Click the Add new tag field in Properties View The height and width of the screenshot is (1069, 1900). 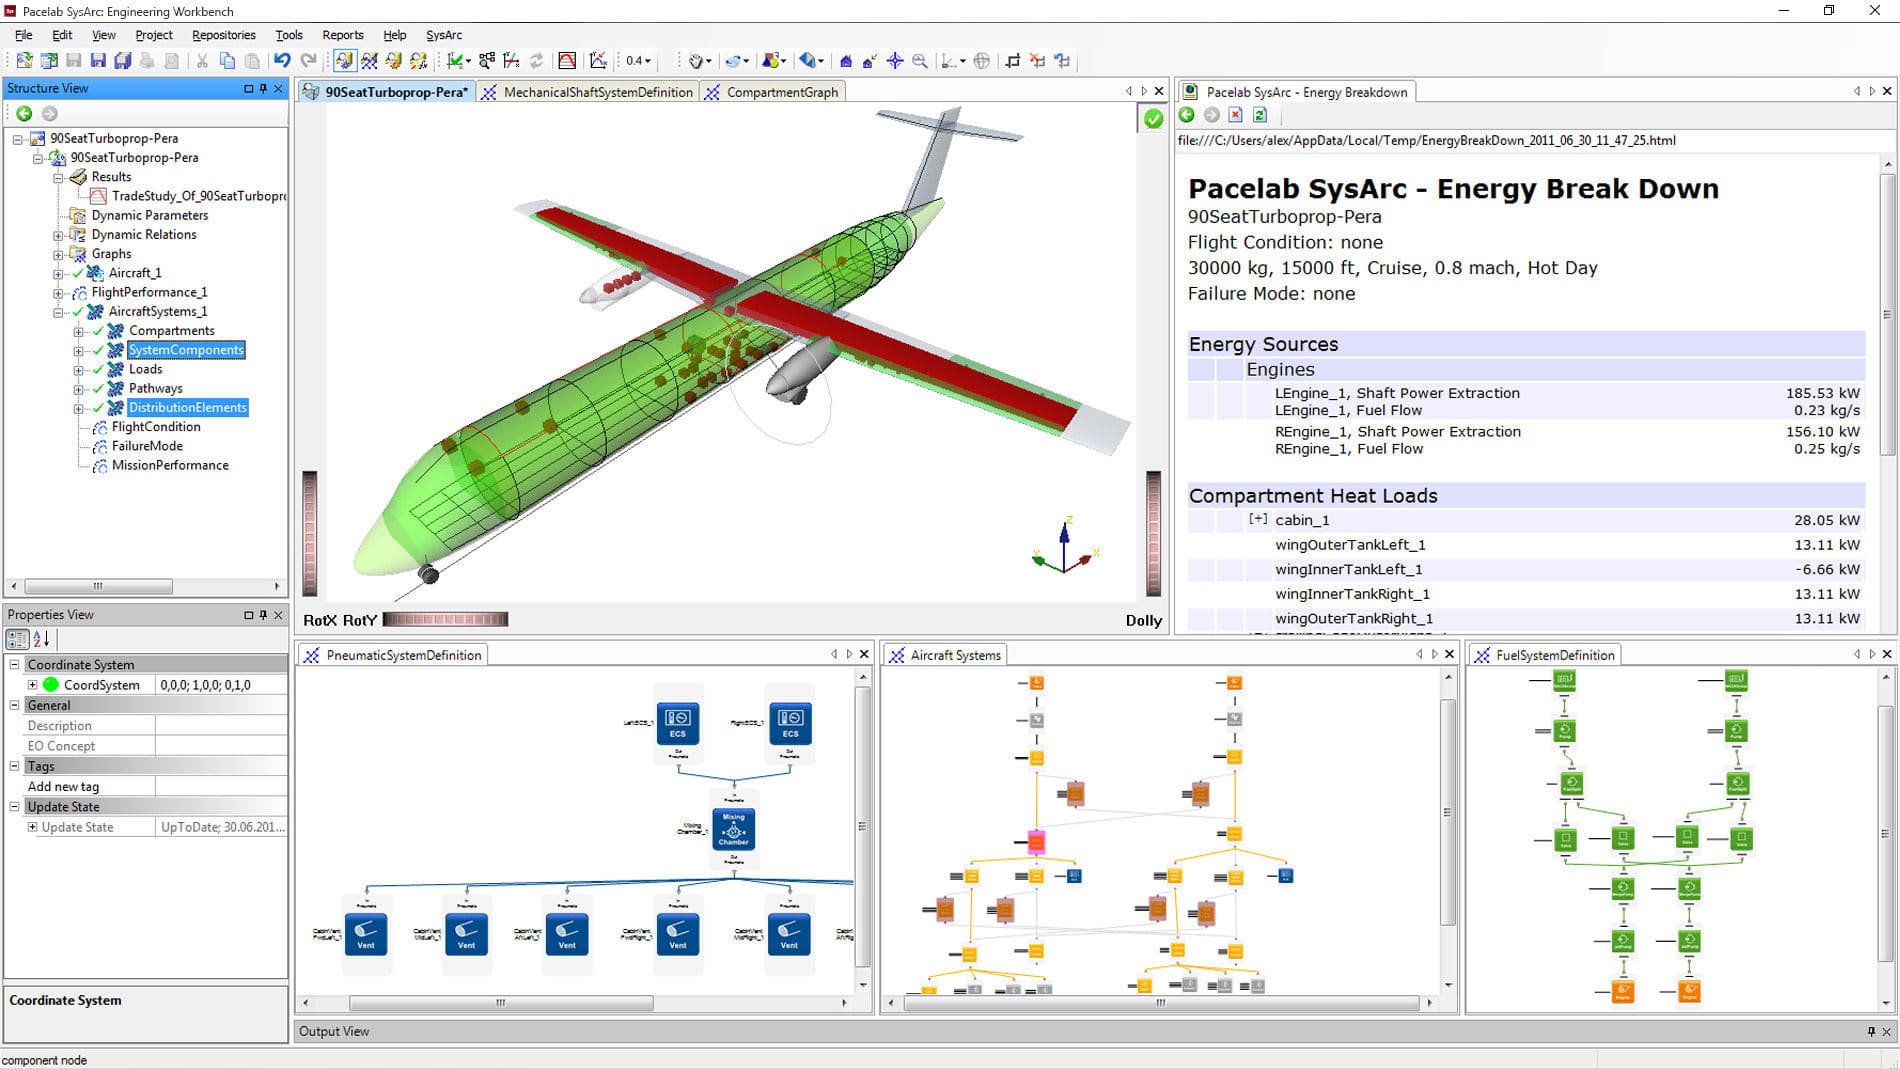64,786
